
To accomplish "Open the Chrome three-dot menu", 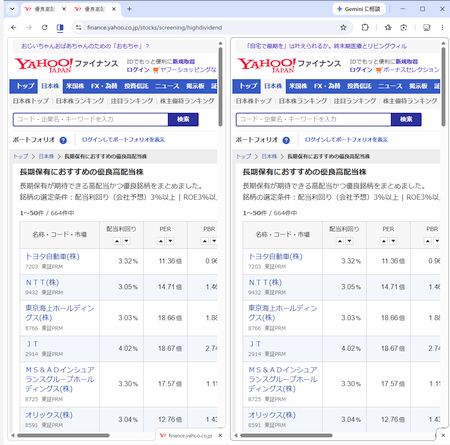I will tap(442, 27).
